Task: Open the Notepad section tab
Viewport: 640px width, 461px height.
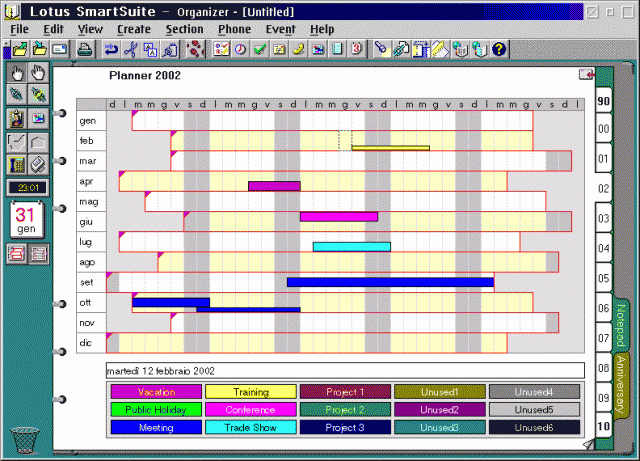Action: click(621, 325)
